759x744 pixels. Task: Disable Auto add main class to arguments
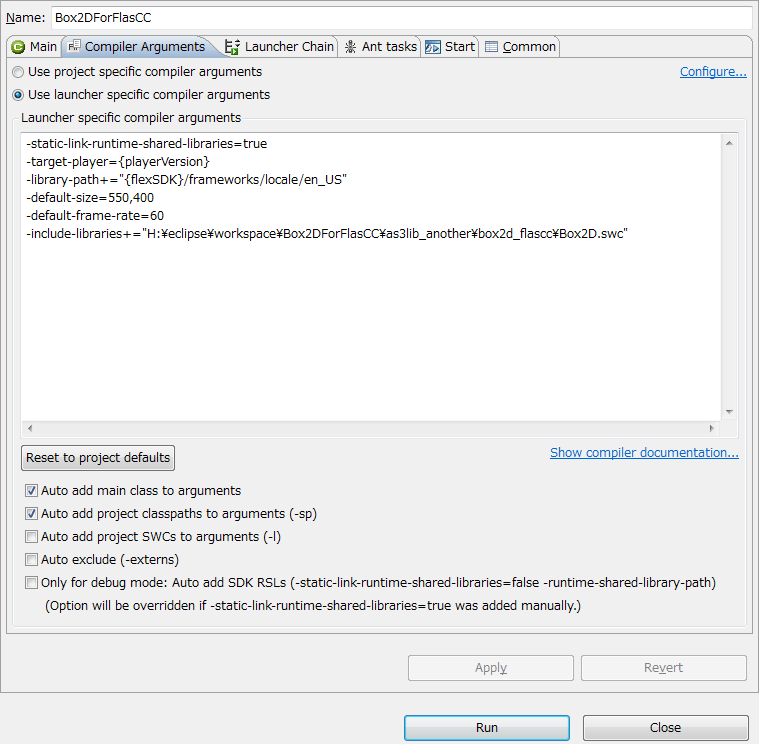pos(32,491)
